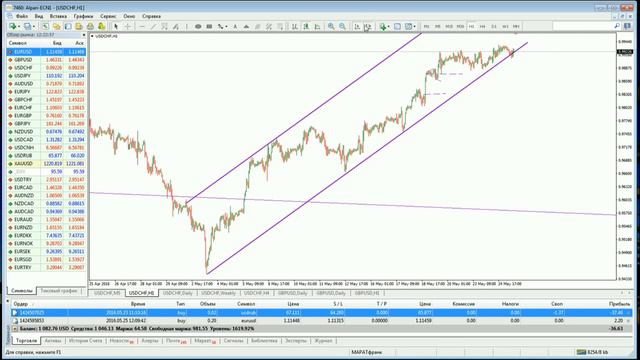Switch to the Символы tab

pos(21,291)
